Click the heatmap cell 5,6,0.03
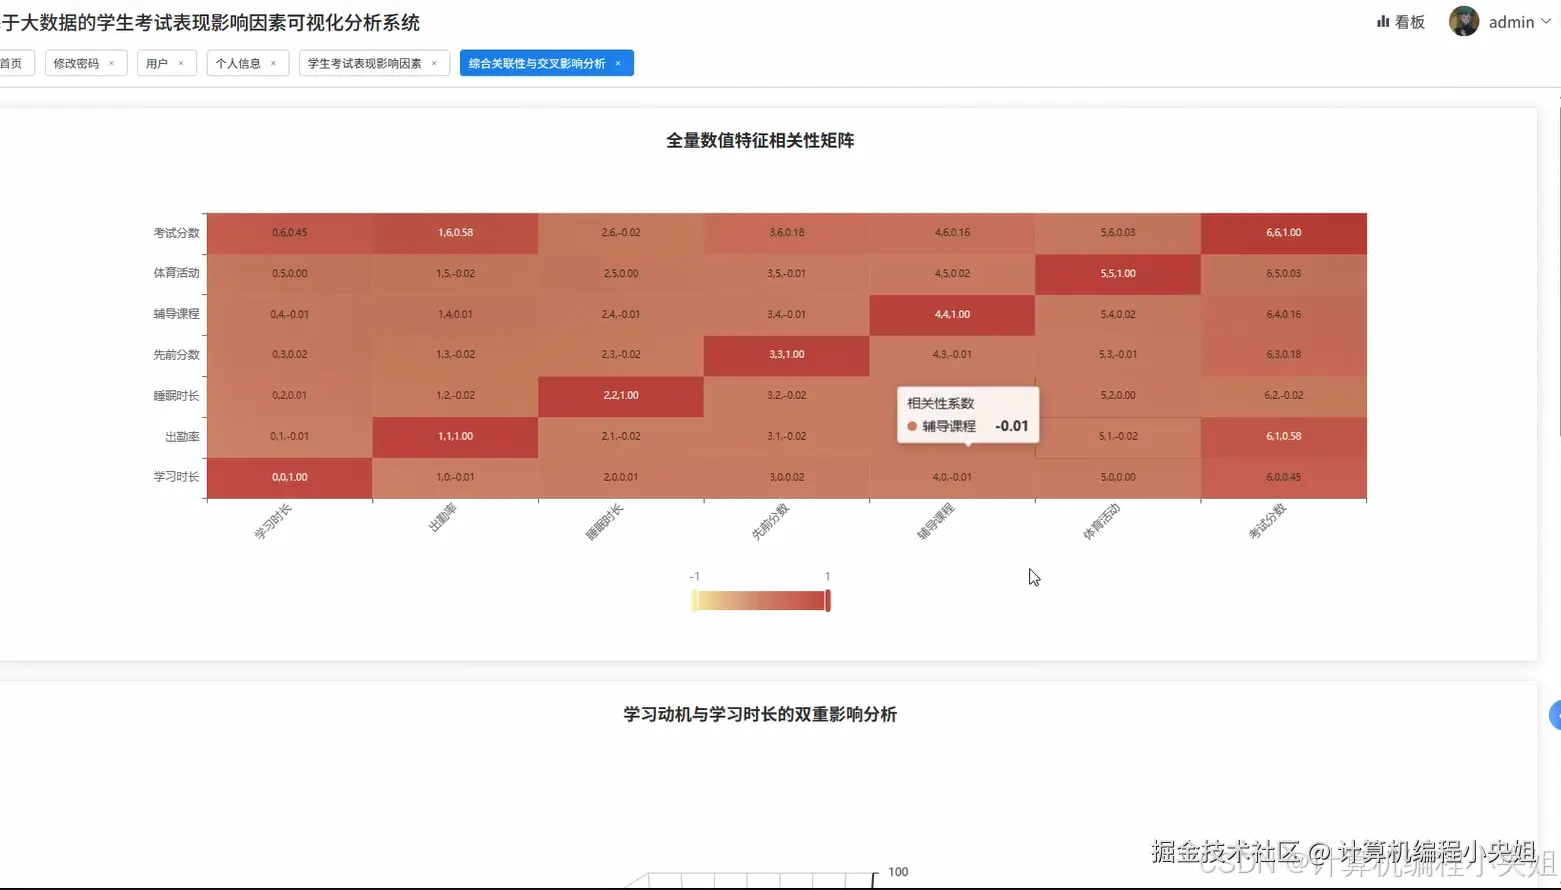 [x=1118, y=232]
